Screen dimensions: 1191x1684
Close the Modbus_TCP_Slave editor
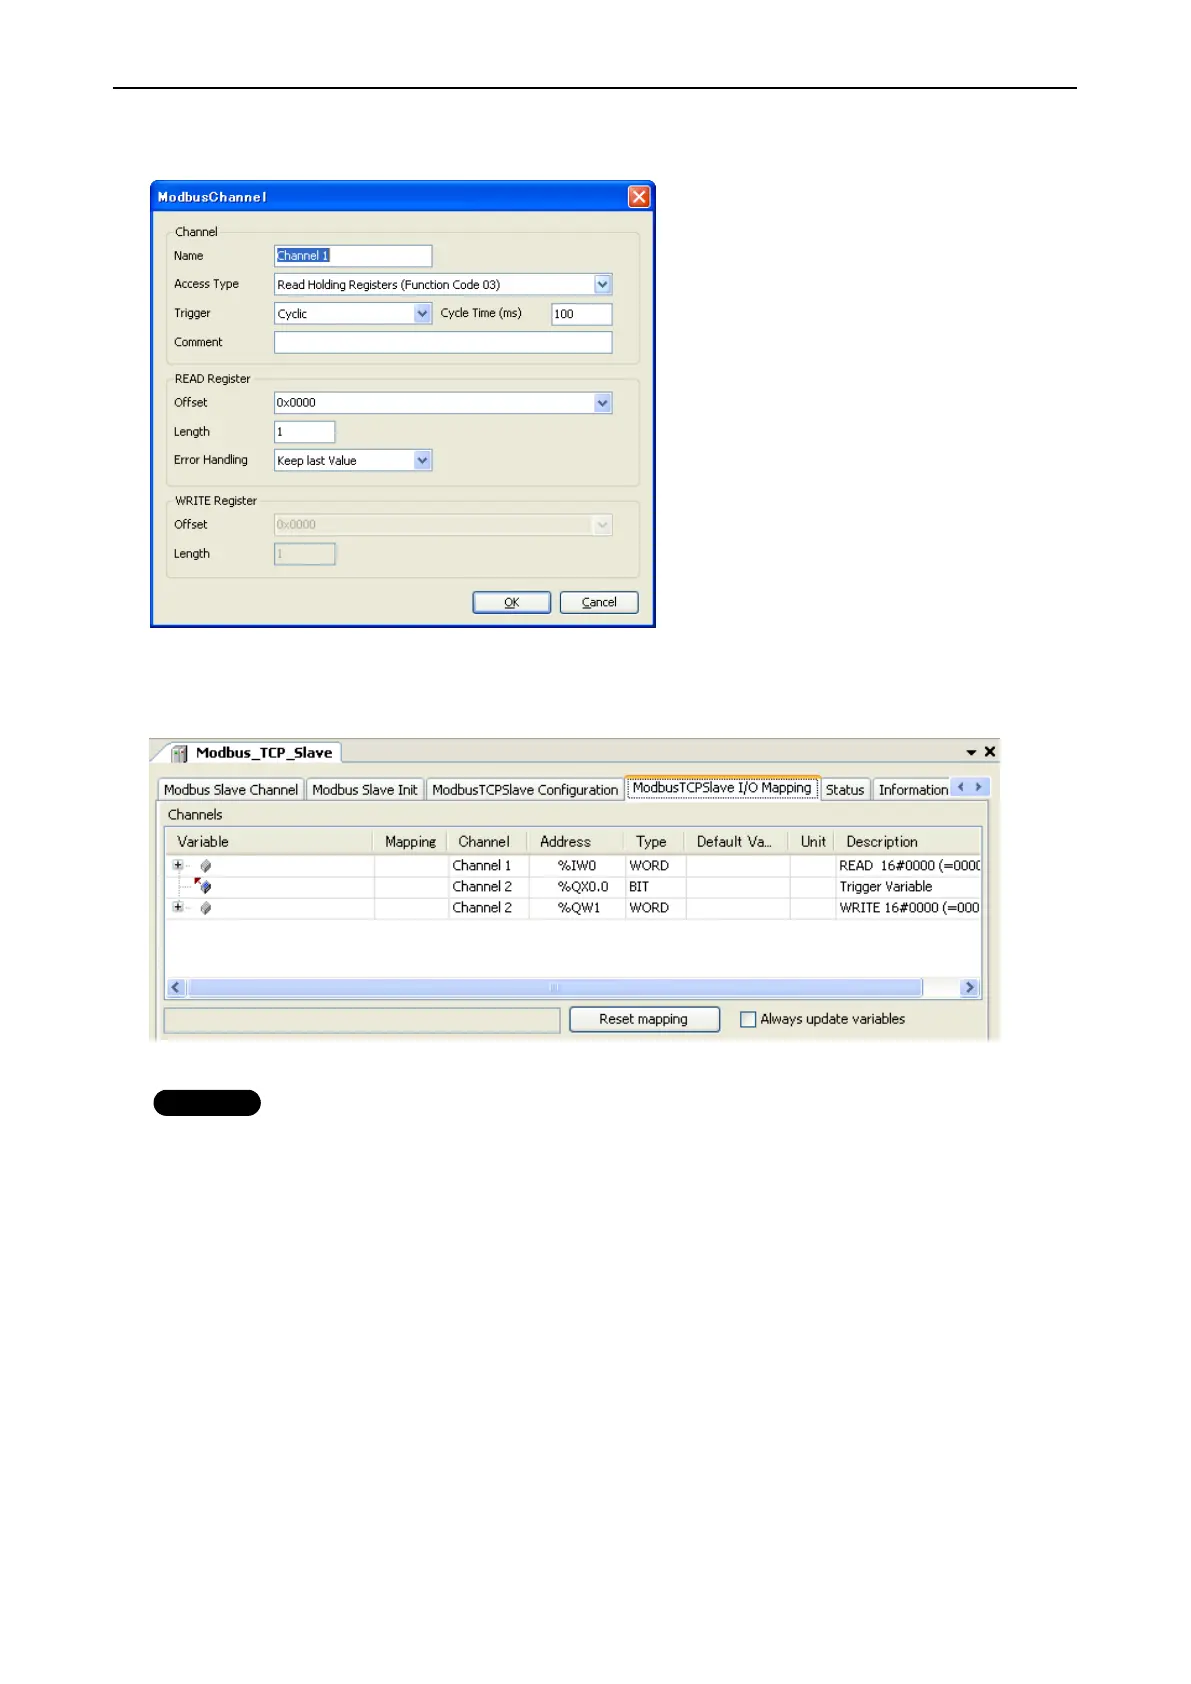(990, 752)
